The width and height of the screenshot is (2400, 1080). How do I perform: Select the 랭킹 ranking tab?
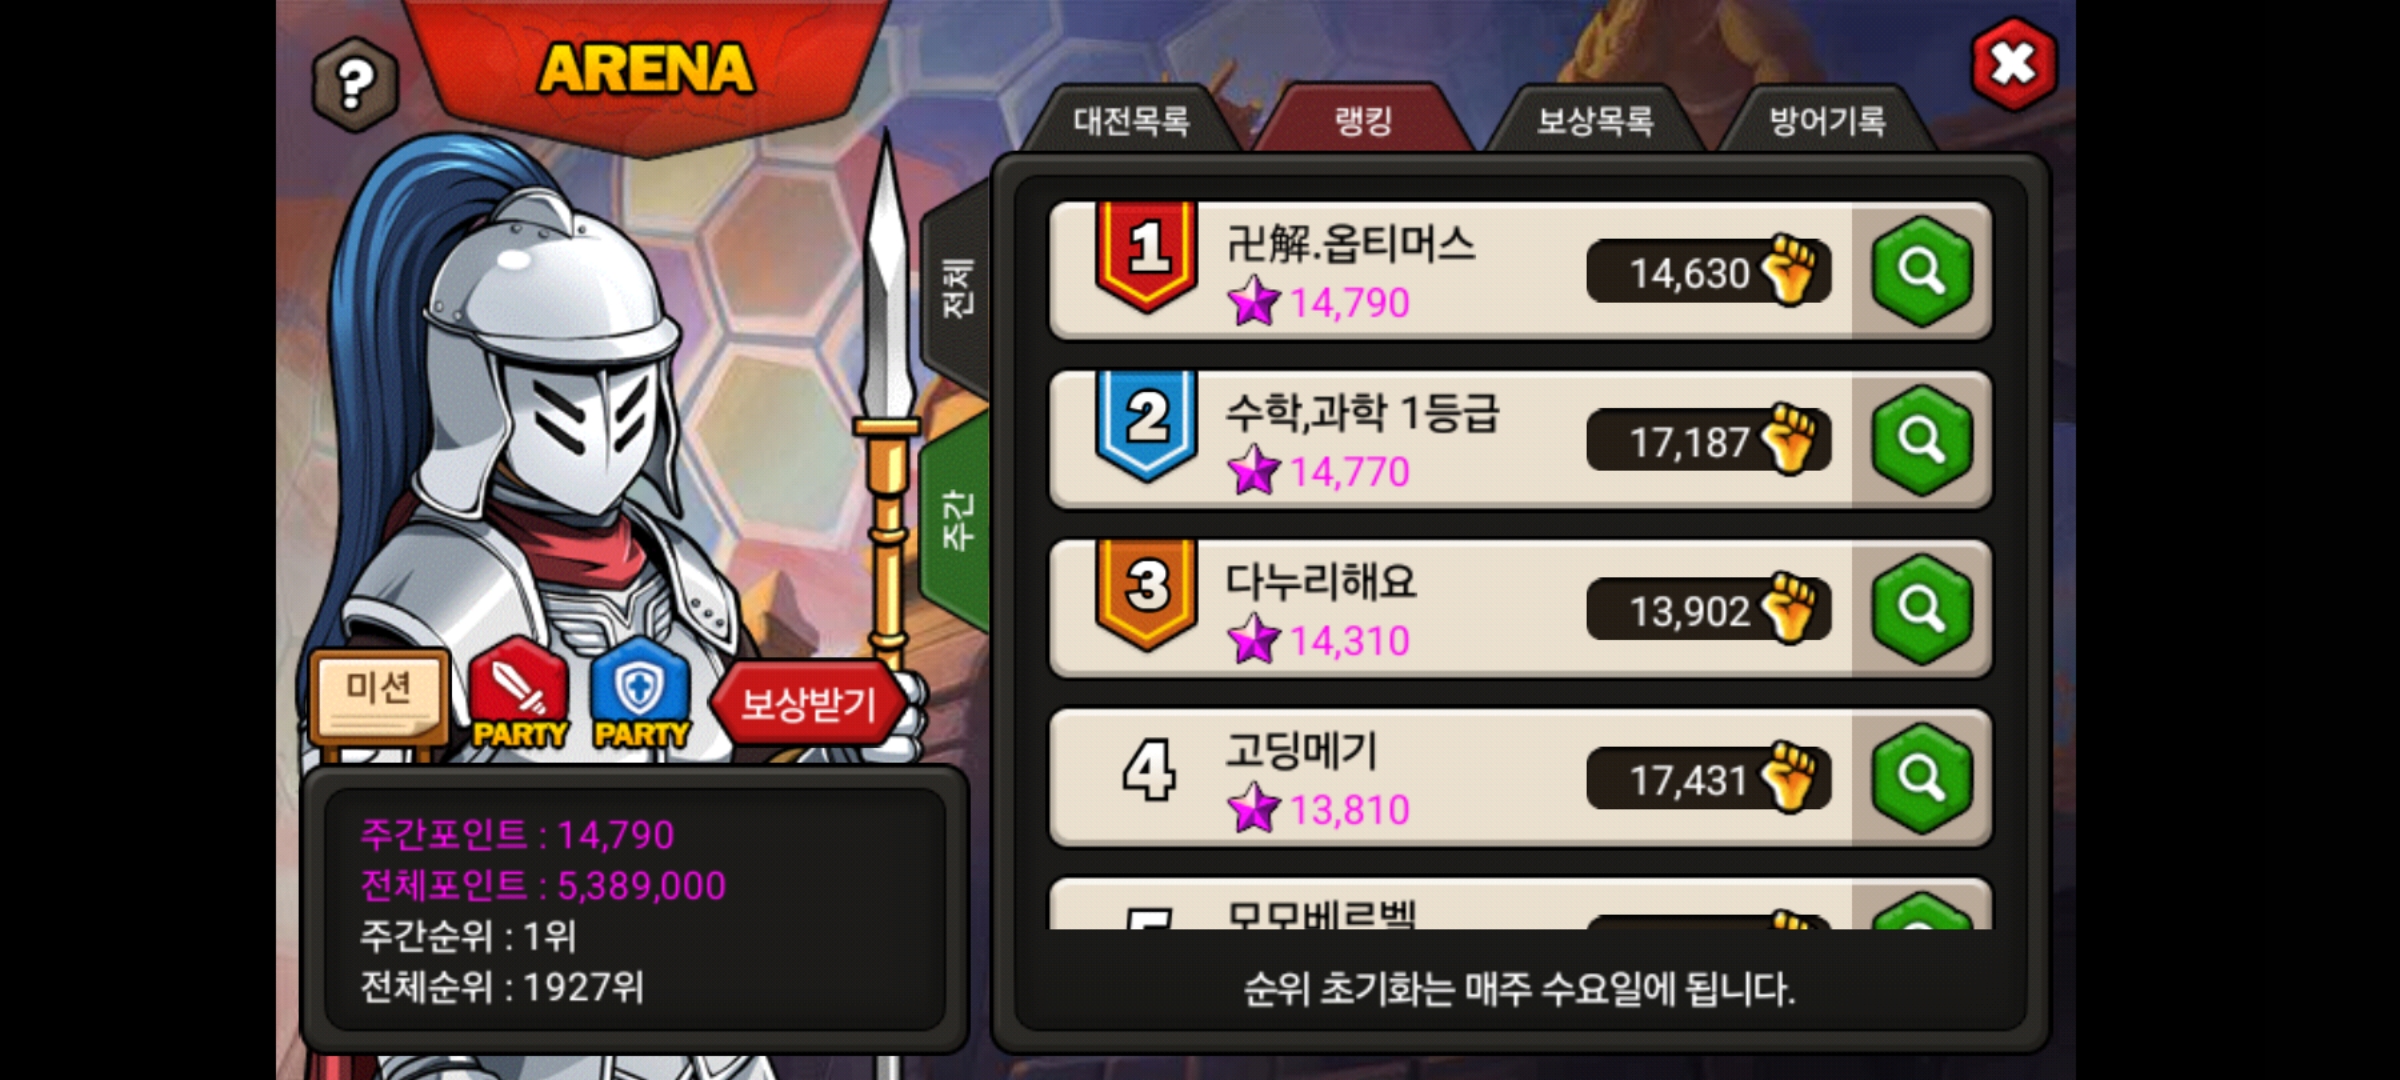[1363, 121]
